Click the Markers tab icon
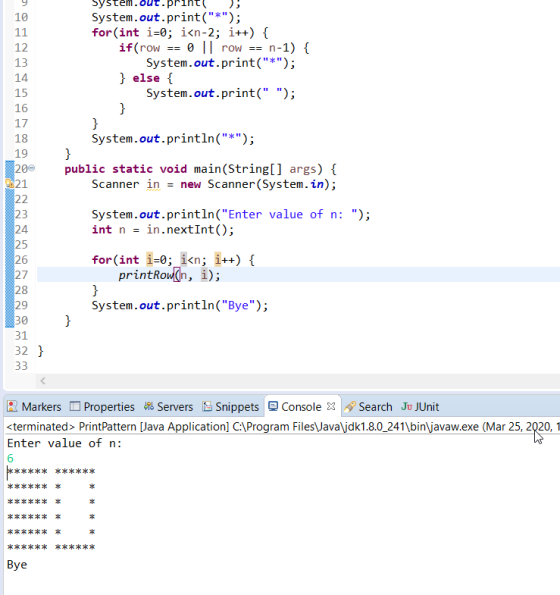 [x=12, y=406]
